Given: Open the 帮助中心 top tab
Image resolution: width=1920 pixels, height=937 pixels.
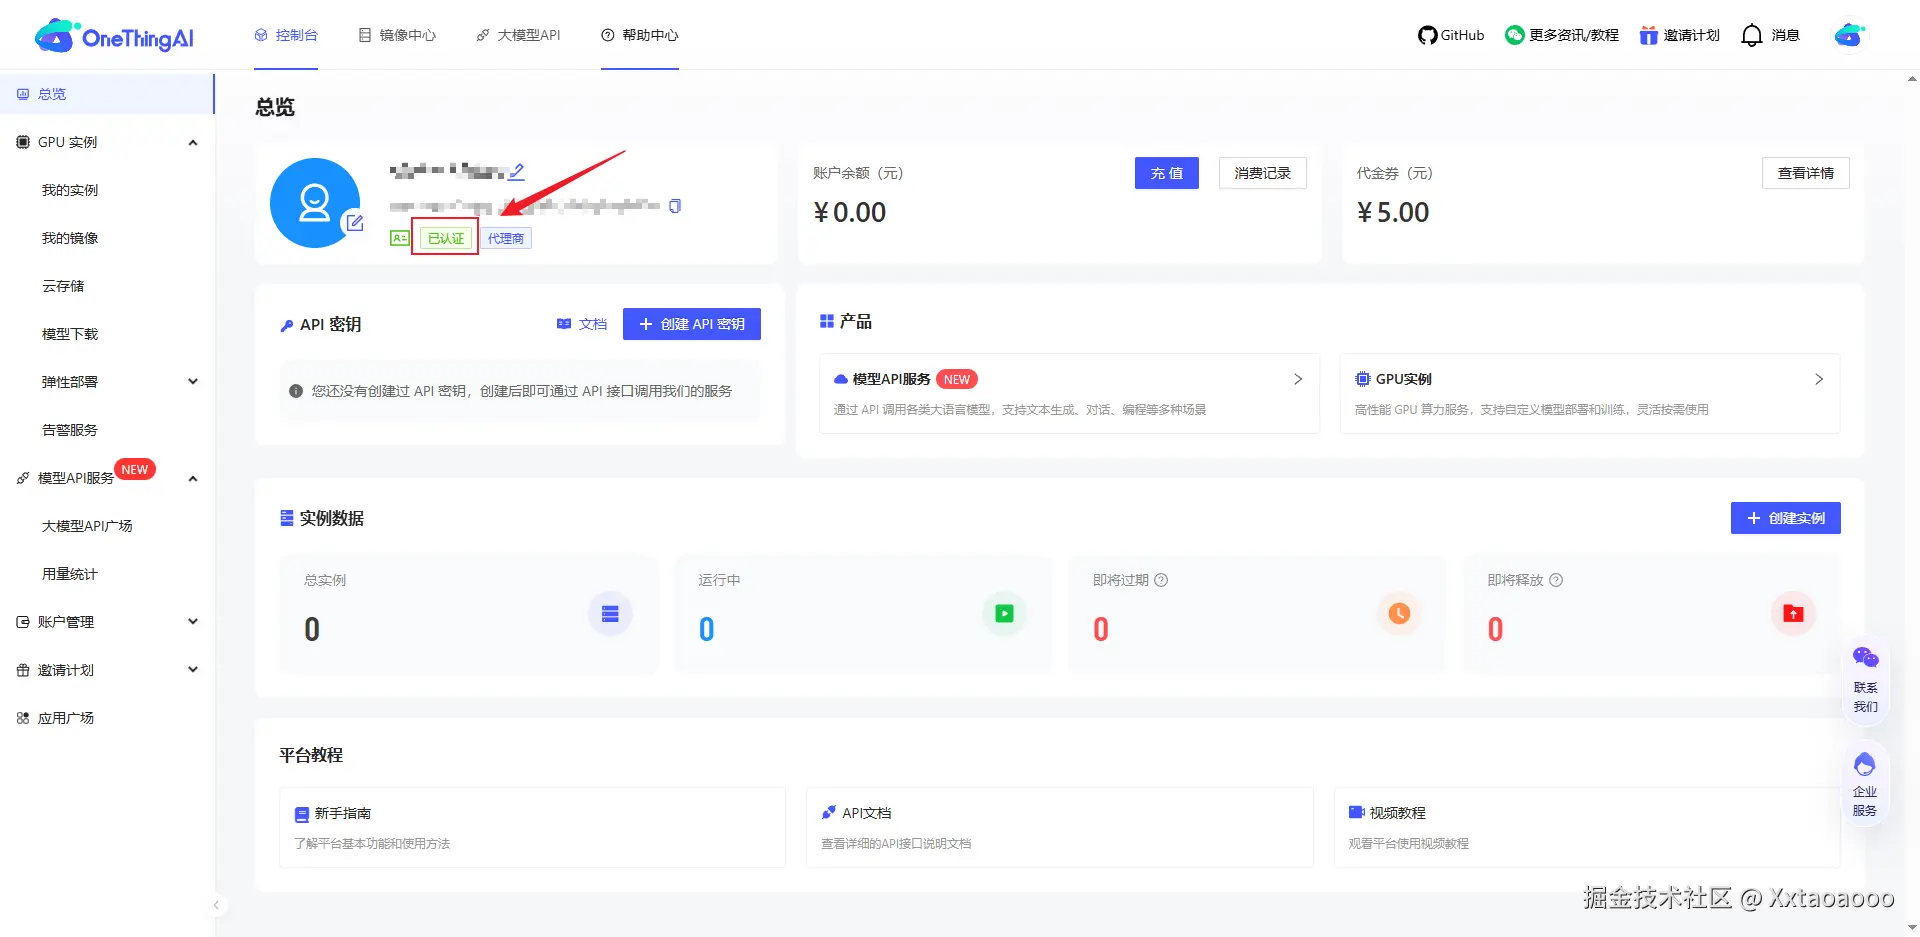Looking at the screenshot, I should pyautogui.click(x=640, y=35).
